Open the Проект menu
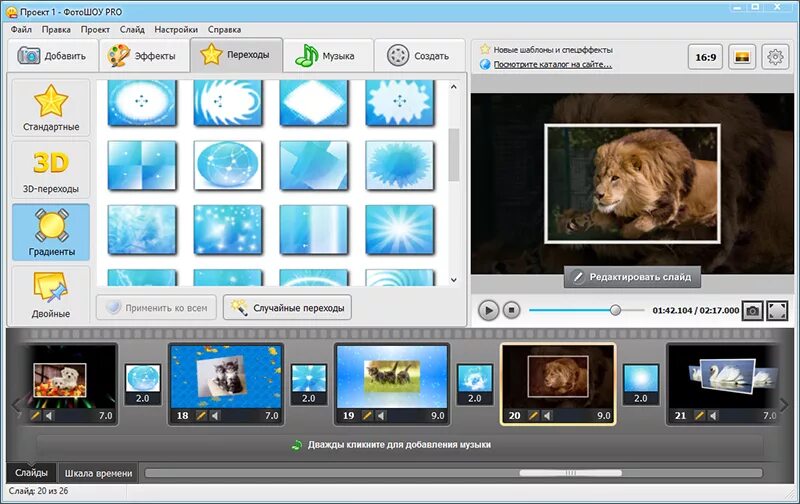The image size is (800, 504). 95,30
